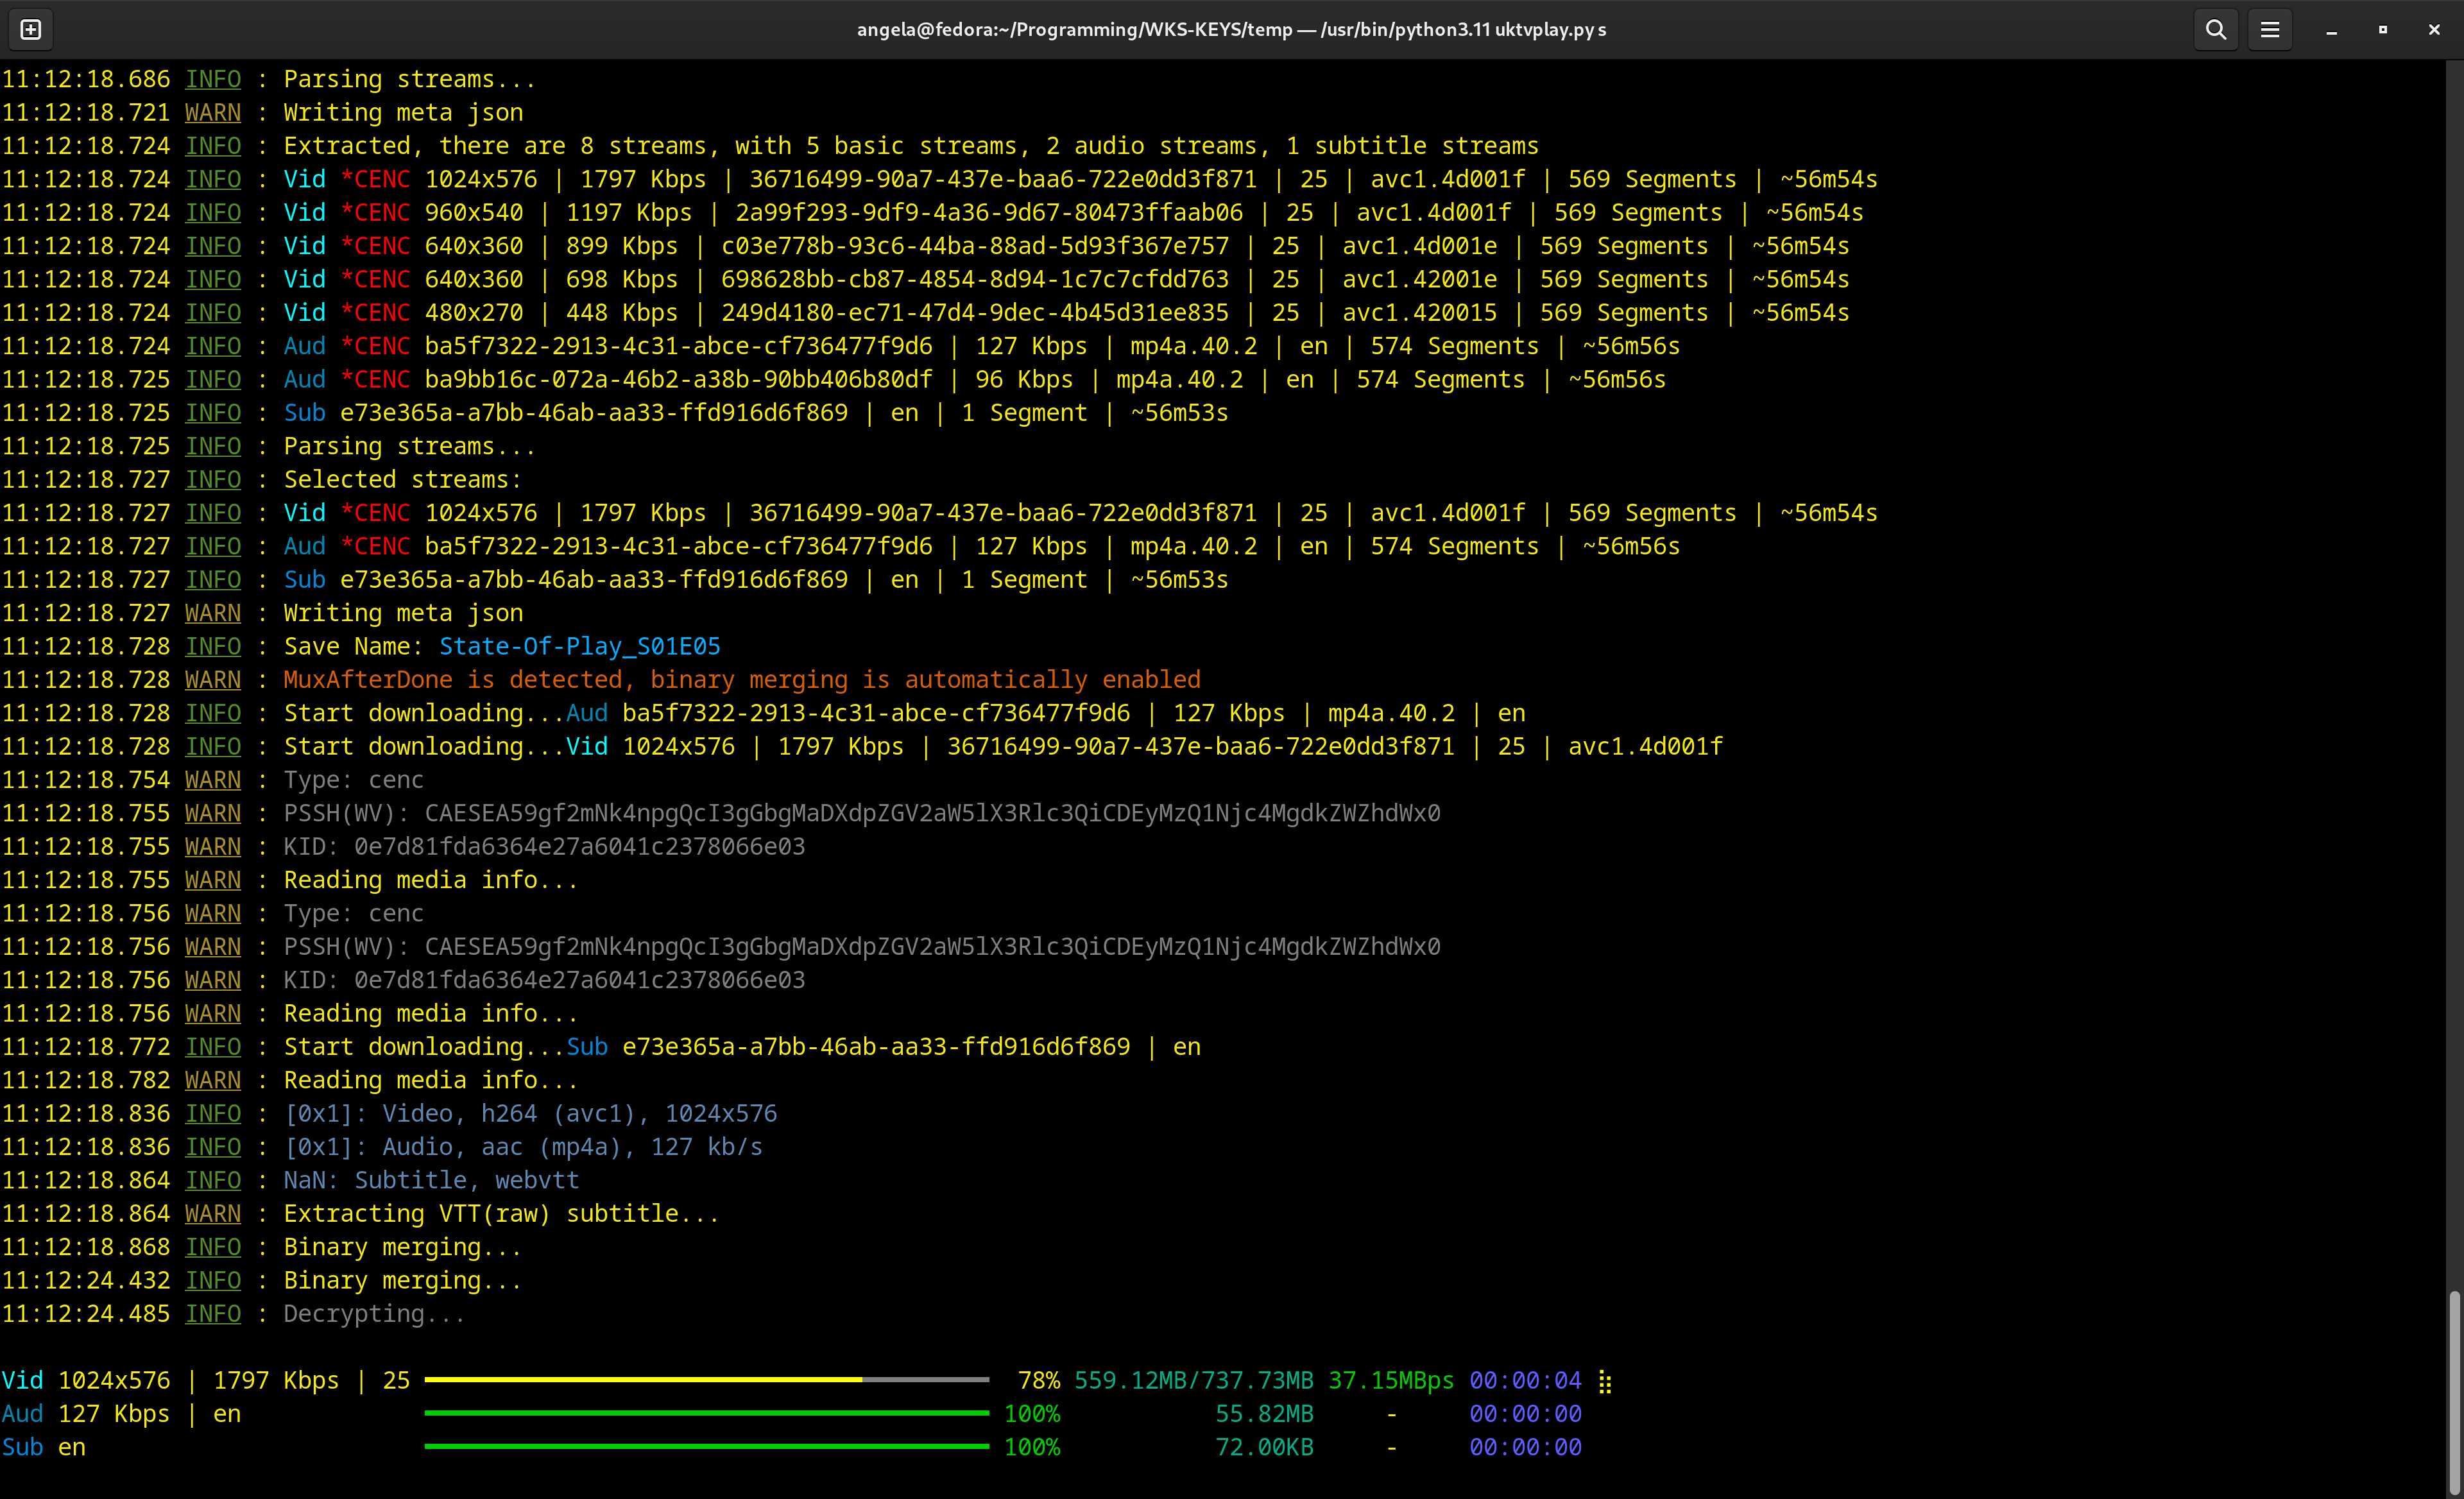The height and width of the screenshot is (1499, 2464).
Task: Click the terminal search icon
Action: (x=2216, y=30)
